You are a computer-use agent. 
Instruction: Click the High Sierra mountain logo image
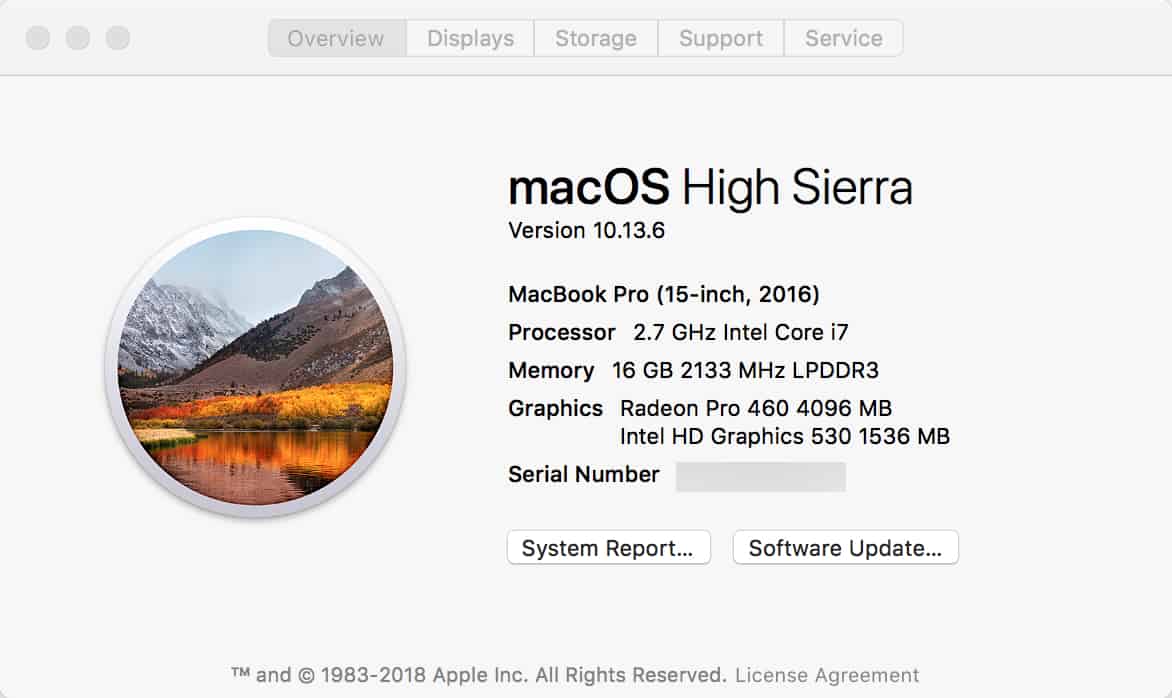[x=256, y=368]
